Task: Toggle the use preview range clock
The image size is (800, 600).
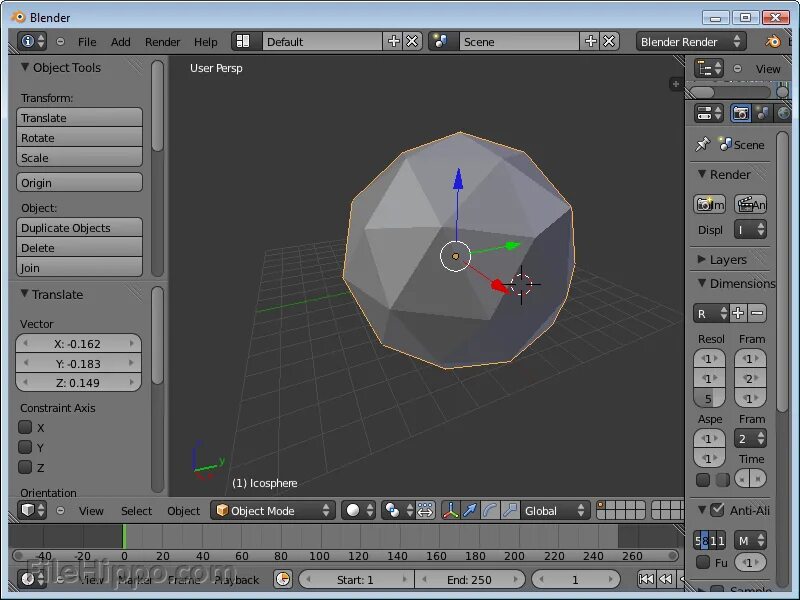Action: pos(283,579)
